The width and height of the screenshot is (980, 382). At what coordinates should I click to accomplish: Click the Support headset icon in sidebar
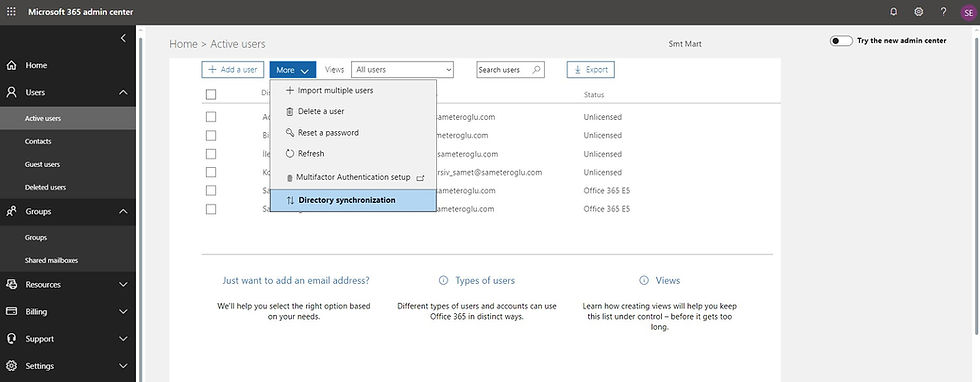click(11, 338)
